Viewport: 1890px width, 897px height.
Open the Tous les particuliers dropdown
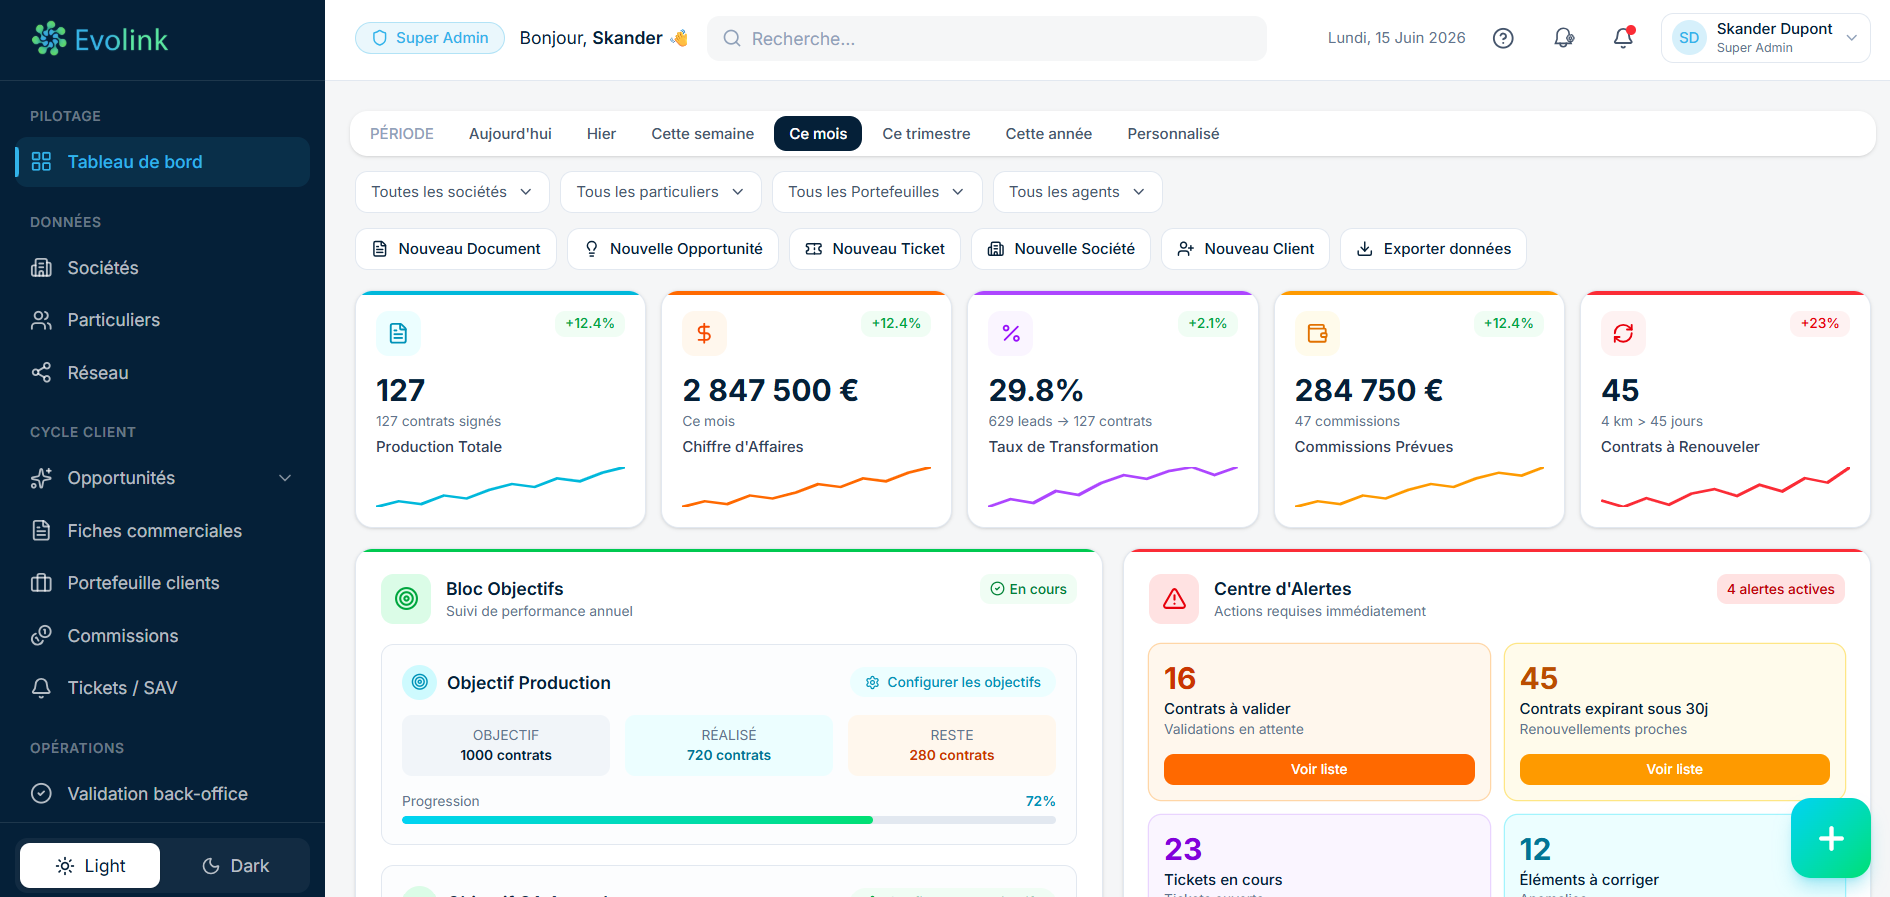661,192
